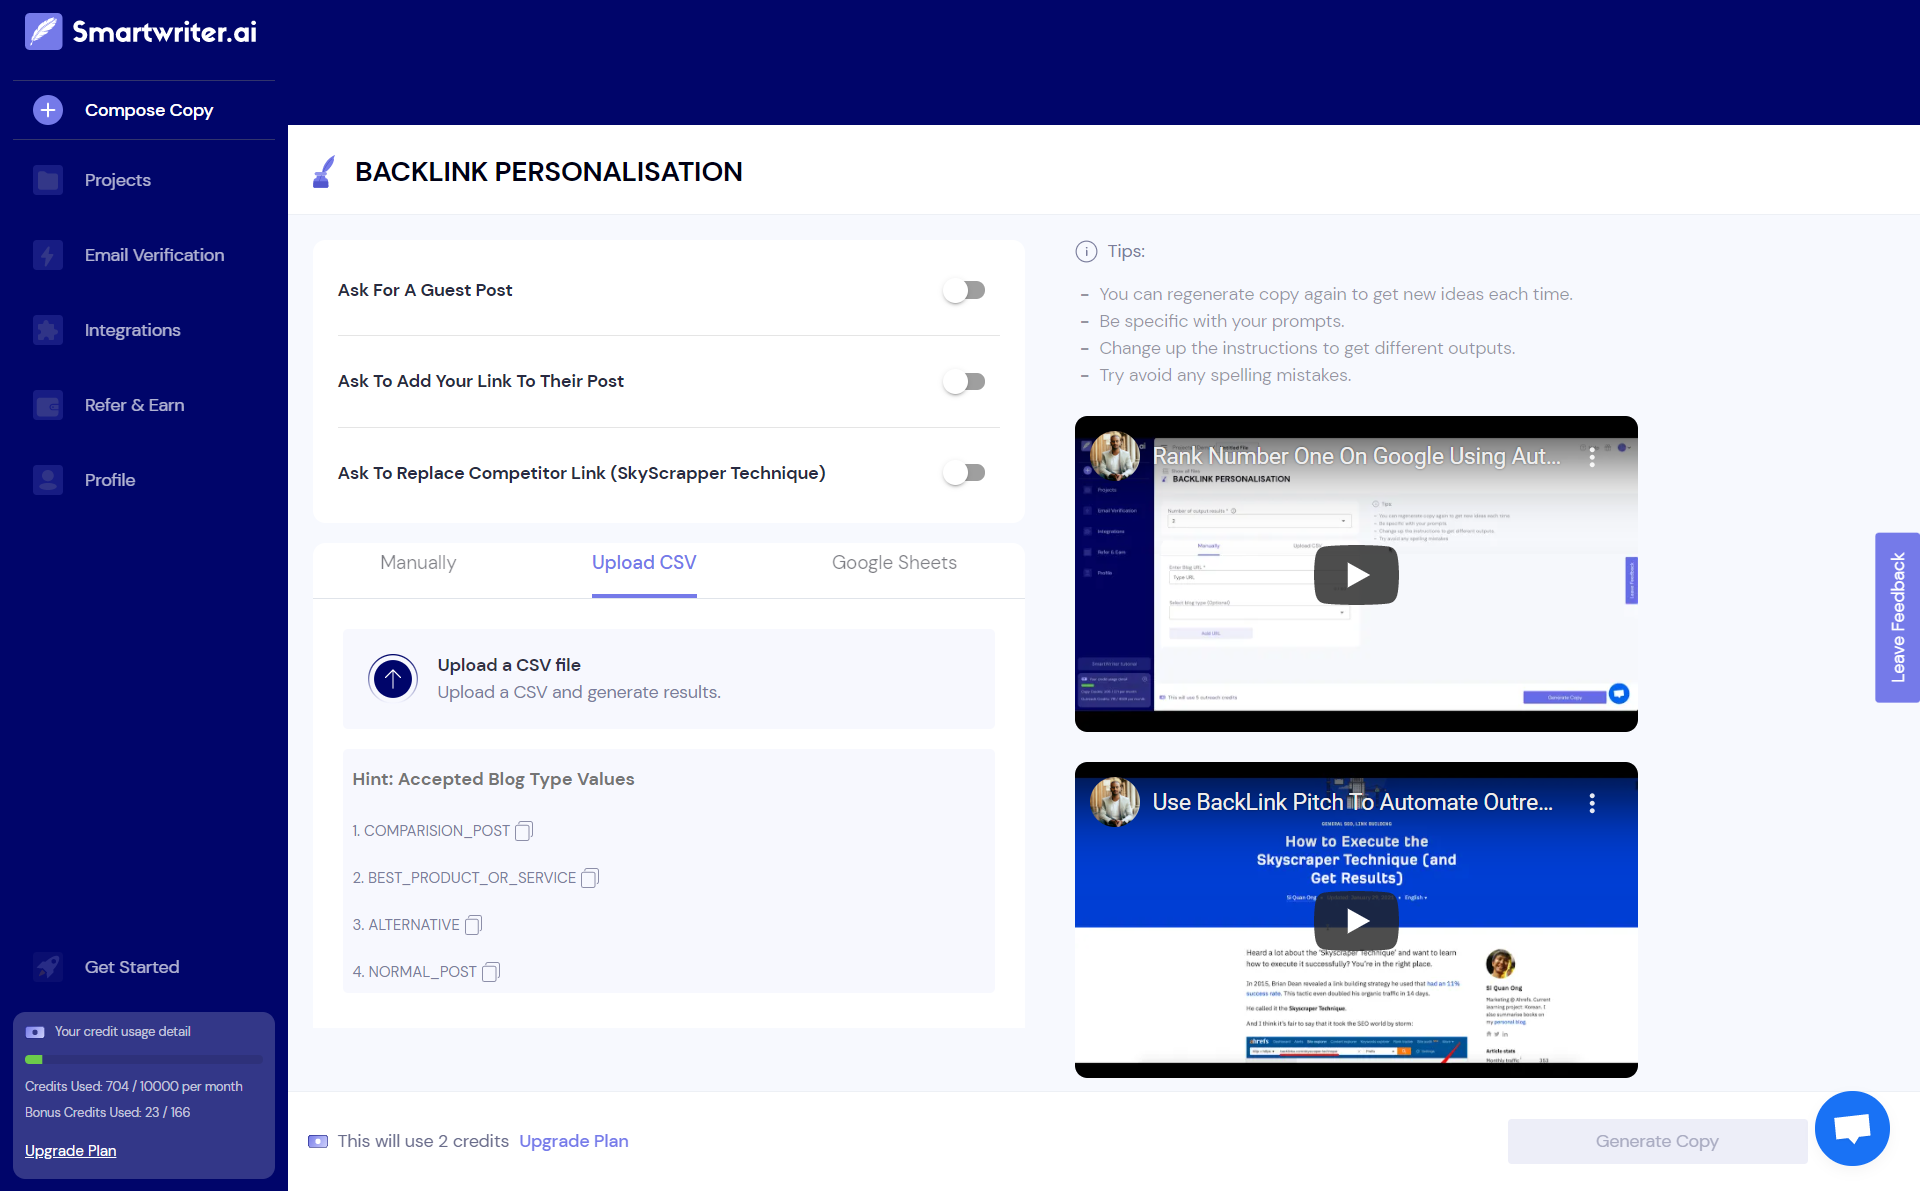Click the Integrations puzzle icon

[47, 330]
